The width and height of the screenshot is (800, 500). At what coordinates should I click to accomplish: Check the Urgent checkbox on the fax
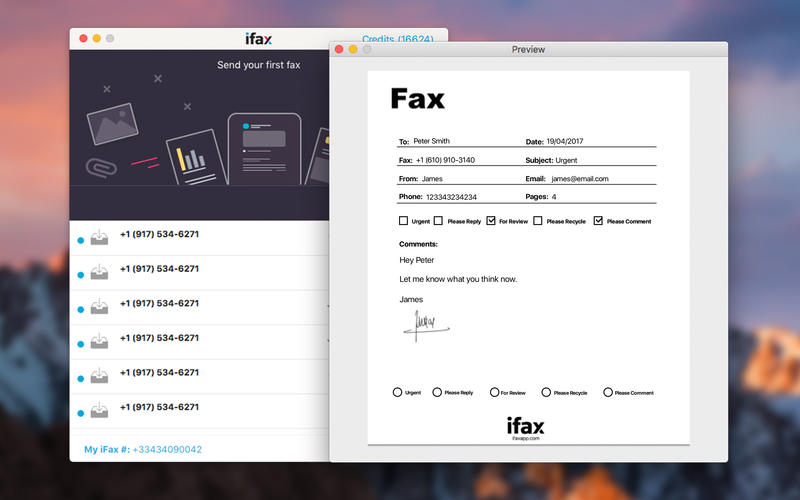404,220
